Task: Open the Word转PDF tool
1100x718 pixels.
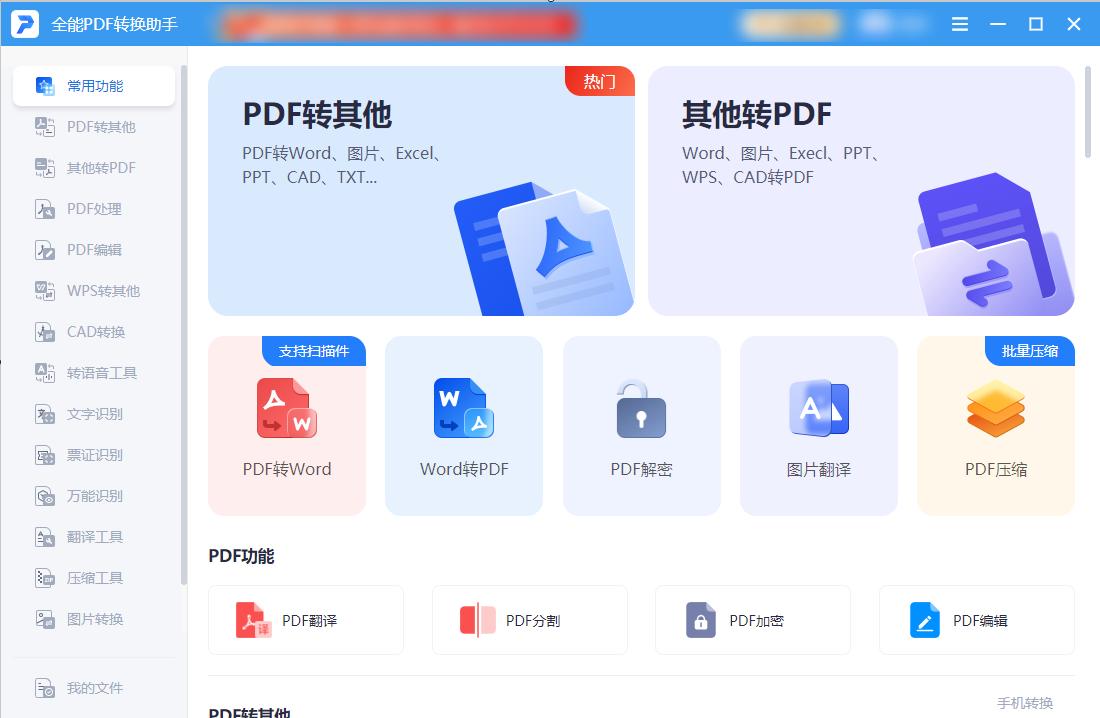Action: click(463, 425)
